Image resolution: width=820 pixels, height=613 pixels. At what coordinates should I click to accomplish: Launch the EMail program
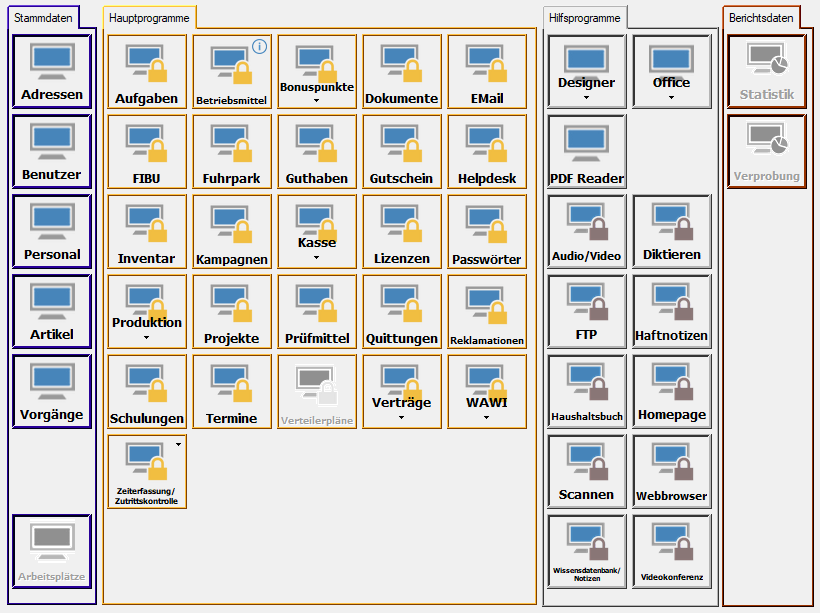[487, 72]
